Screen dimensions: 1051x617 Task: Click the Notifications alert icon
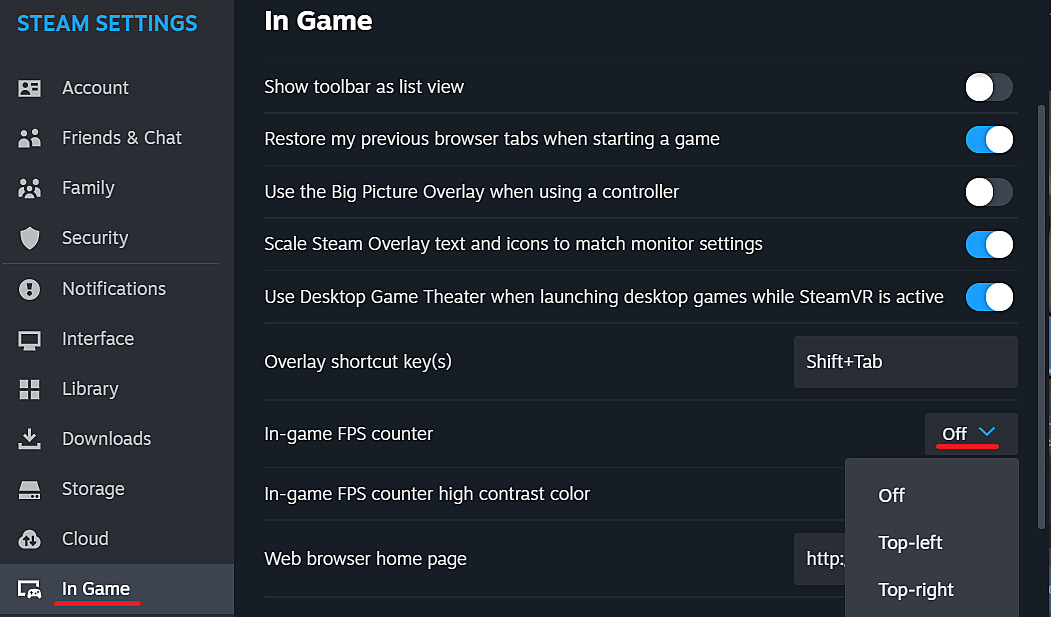tap(30, 289)
